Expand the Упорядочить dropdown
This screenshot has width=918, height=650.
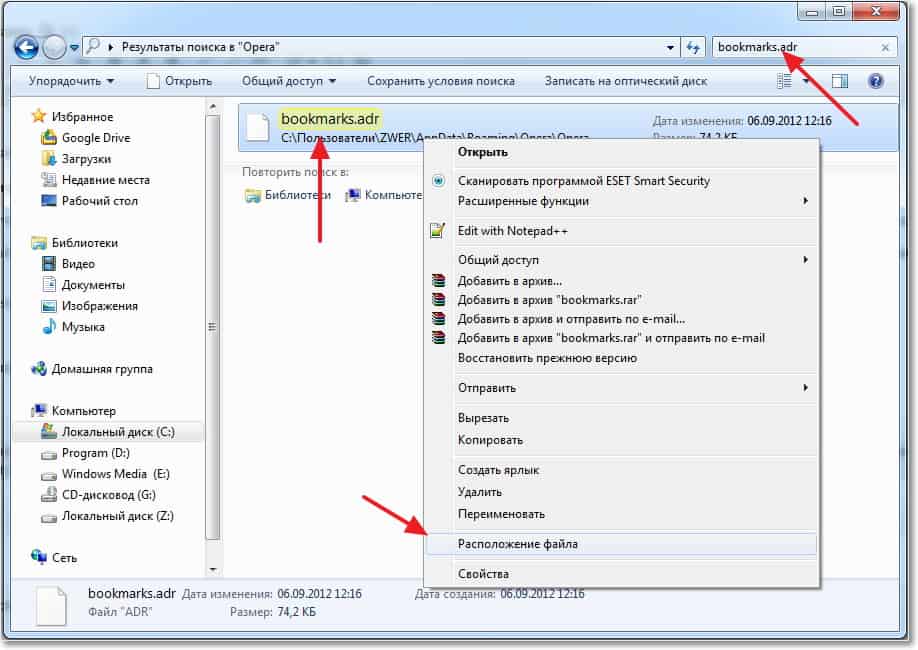71,81
